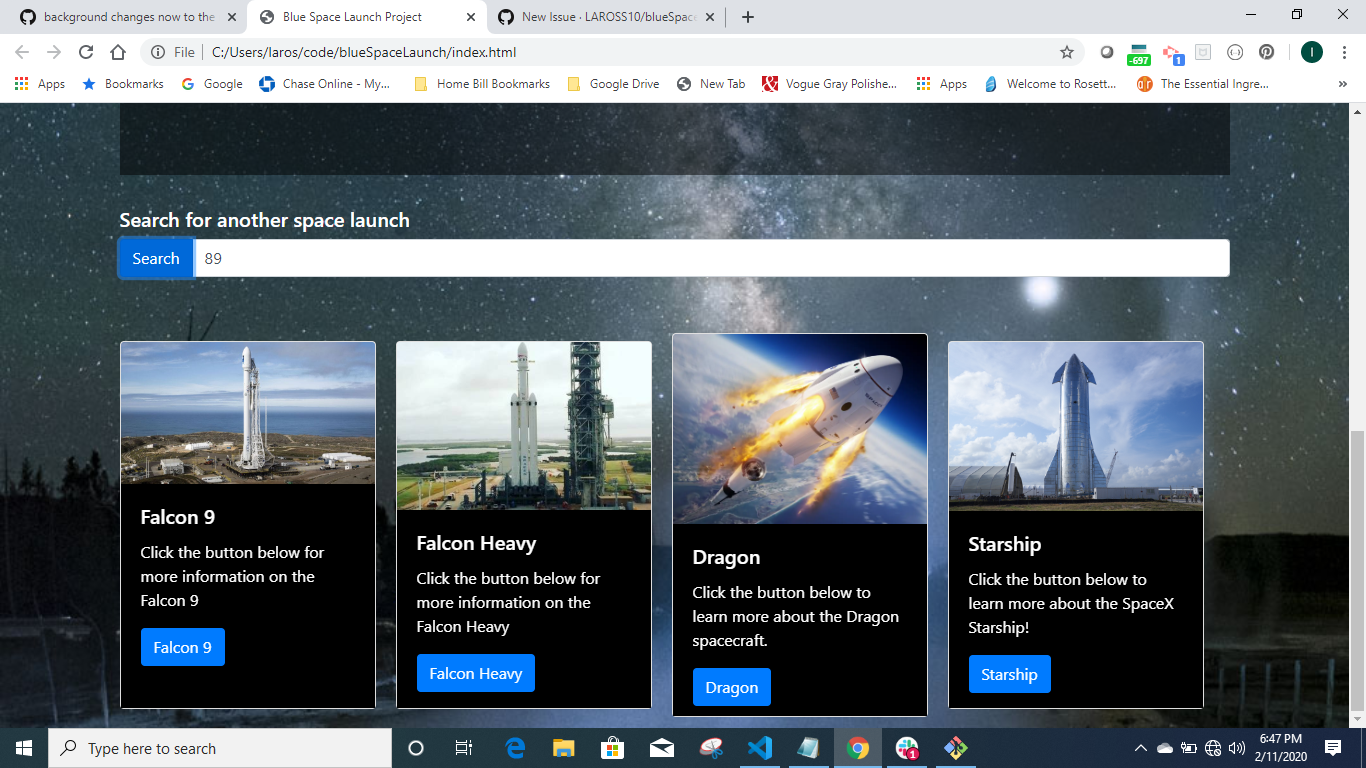The height and width of the screenshot is (768, 1366).
Task: Open the Chrome profile avatar menu
Action: pyautogui.click(x=1312, y=52)
